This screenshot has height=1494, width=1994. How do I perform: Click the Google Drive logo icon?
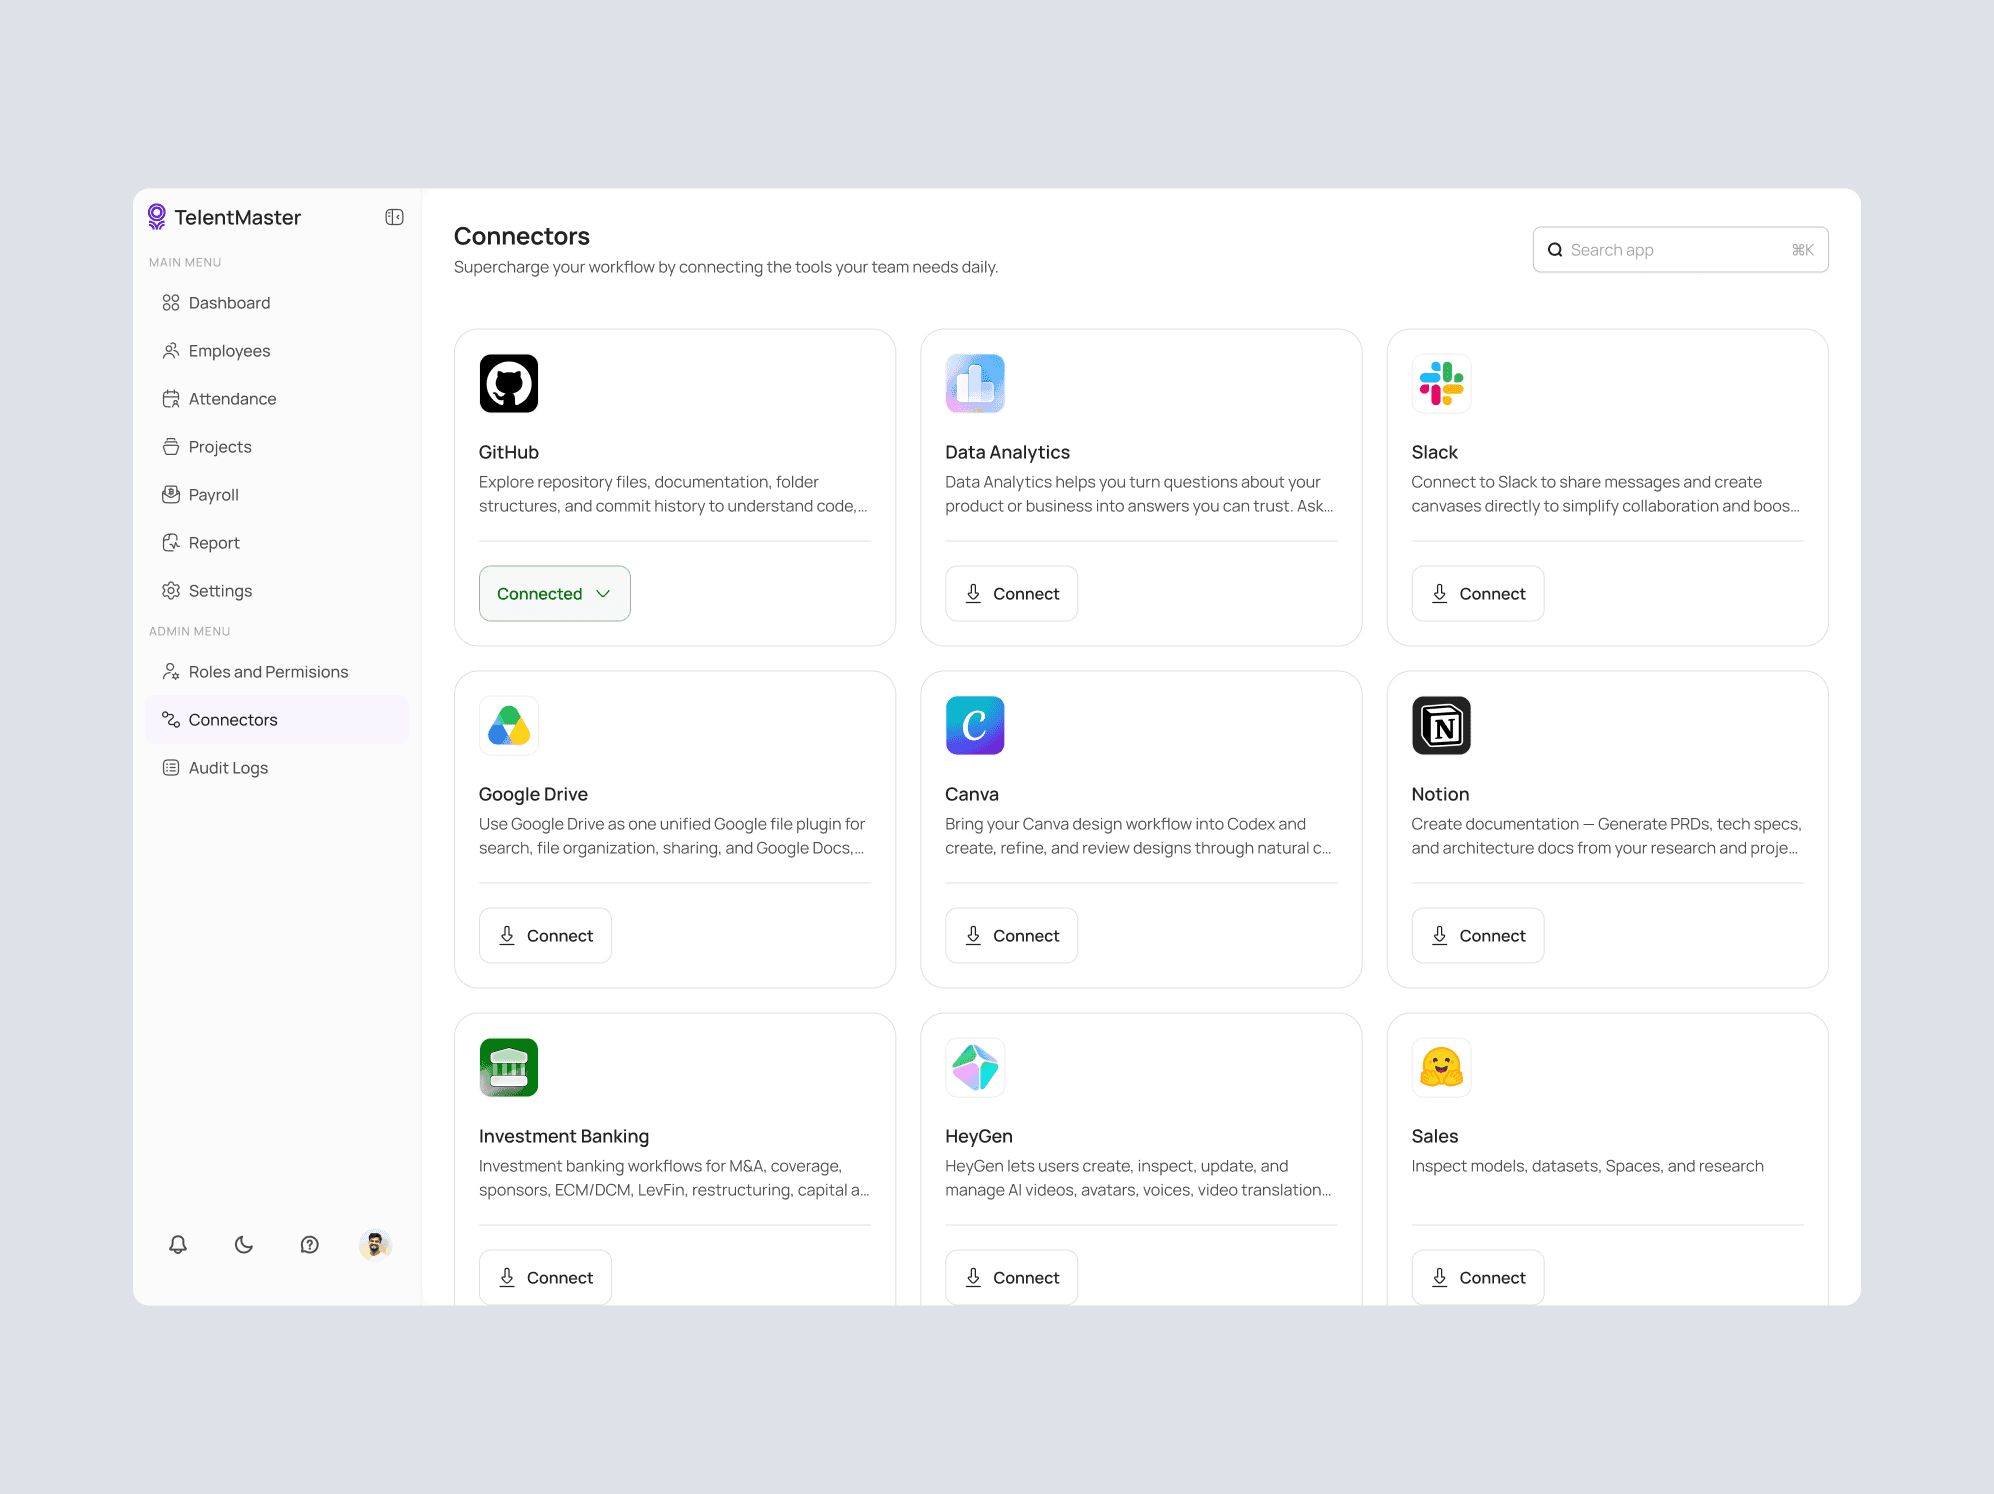click(509, 725)
